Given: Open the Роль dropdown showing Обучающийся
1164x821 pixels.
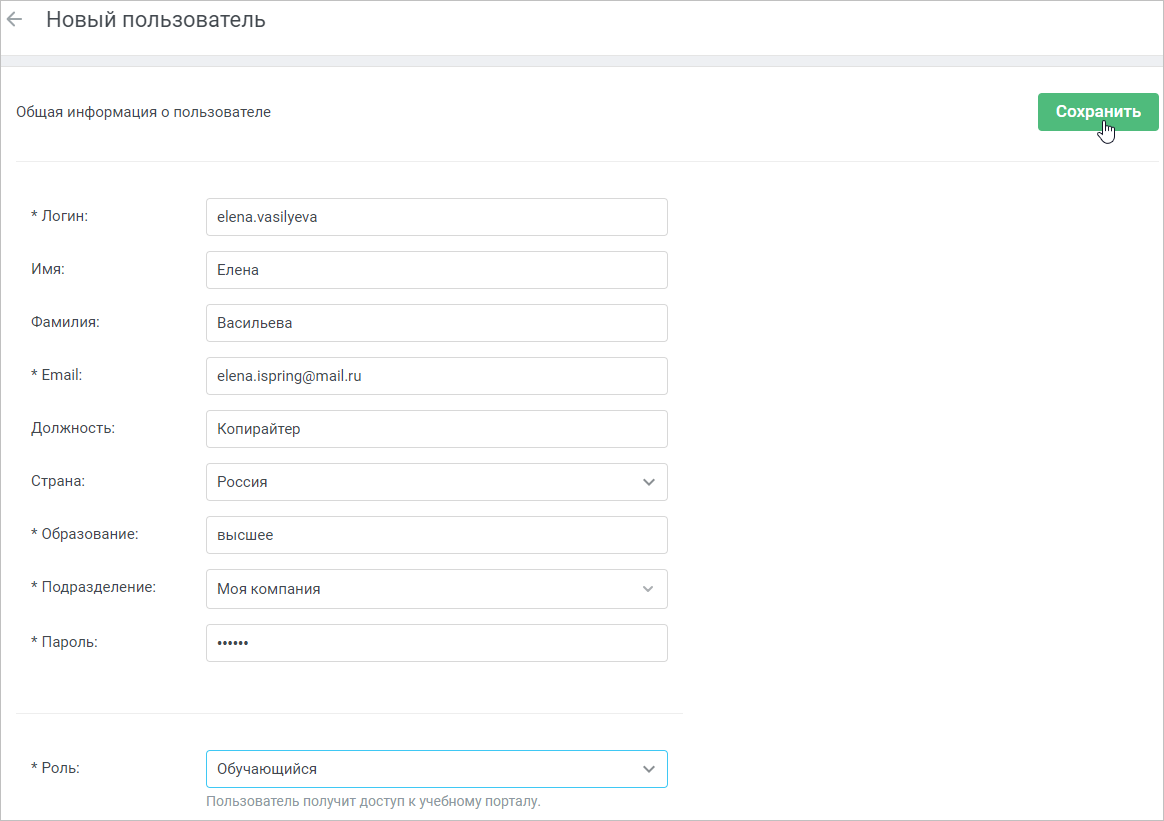Looking at the screenshot, I should click(x=436, y=769).
